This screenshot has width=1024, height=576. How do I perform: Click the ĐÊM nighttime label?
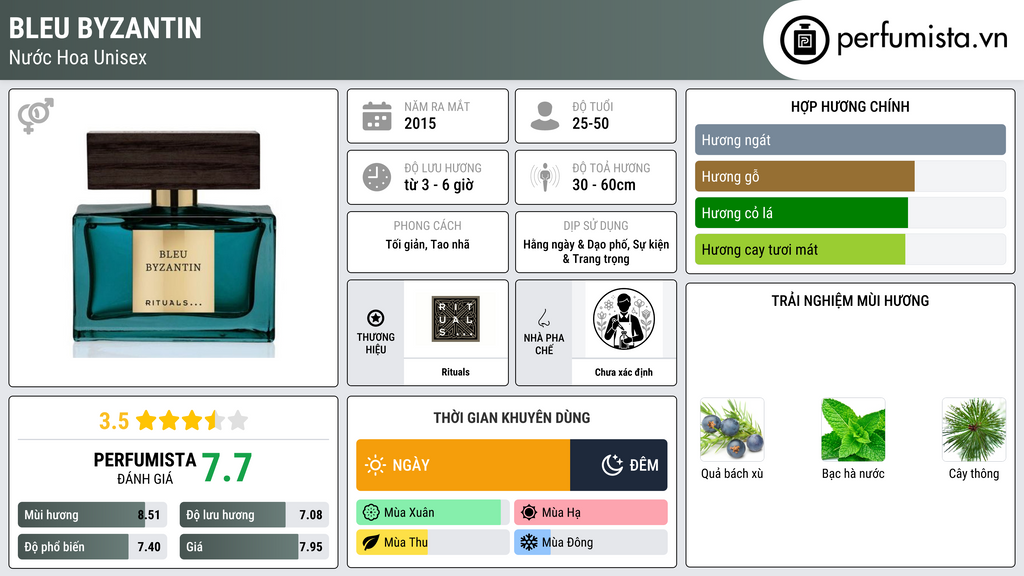[644, 465]
